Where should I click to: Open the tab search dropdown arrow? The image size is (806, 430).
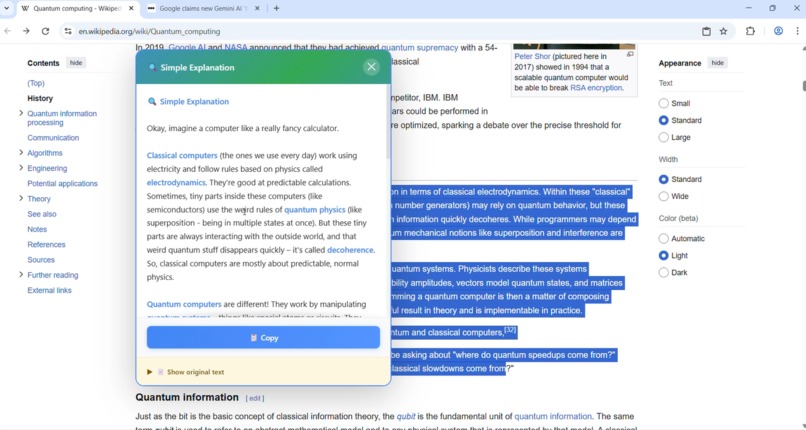pyautogui.click(x=7, y=8)
